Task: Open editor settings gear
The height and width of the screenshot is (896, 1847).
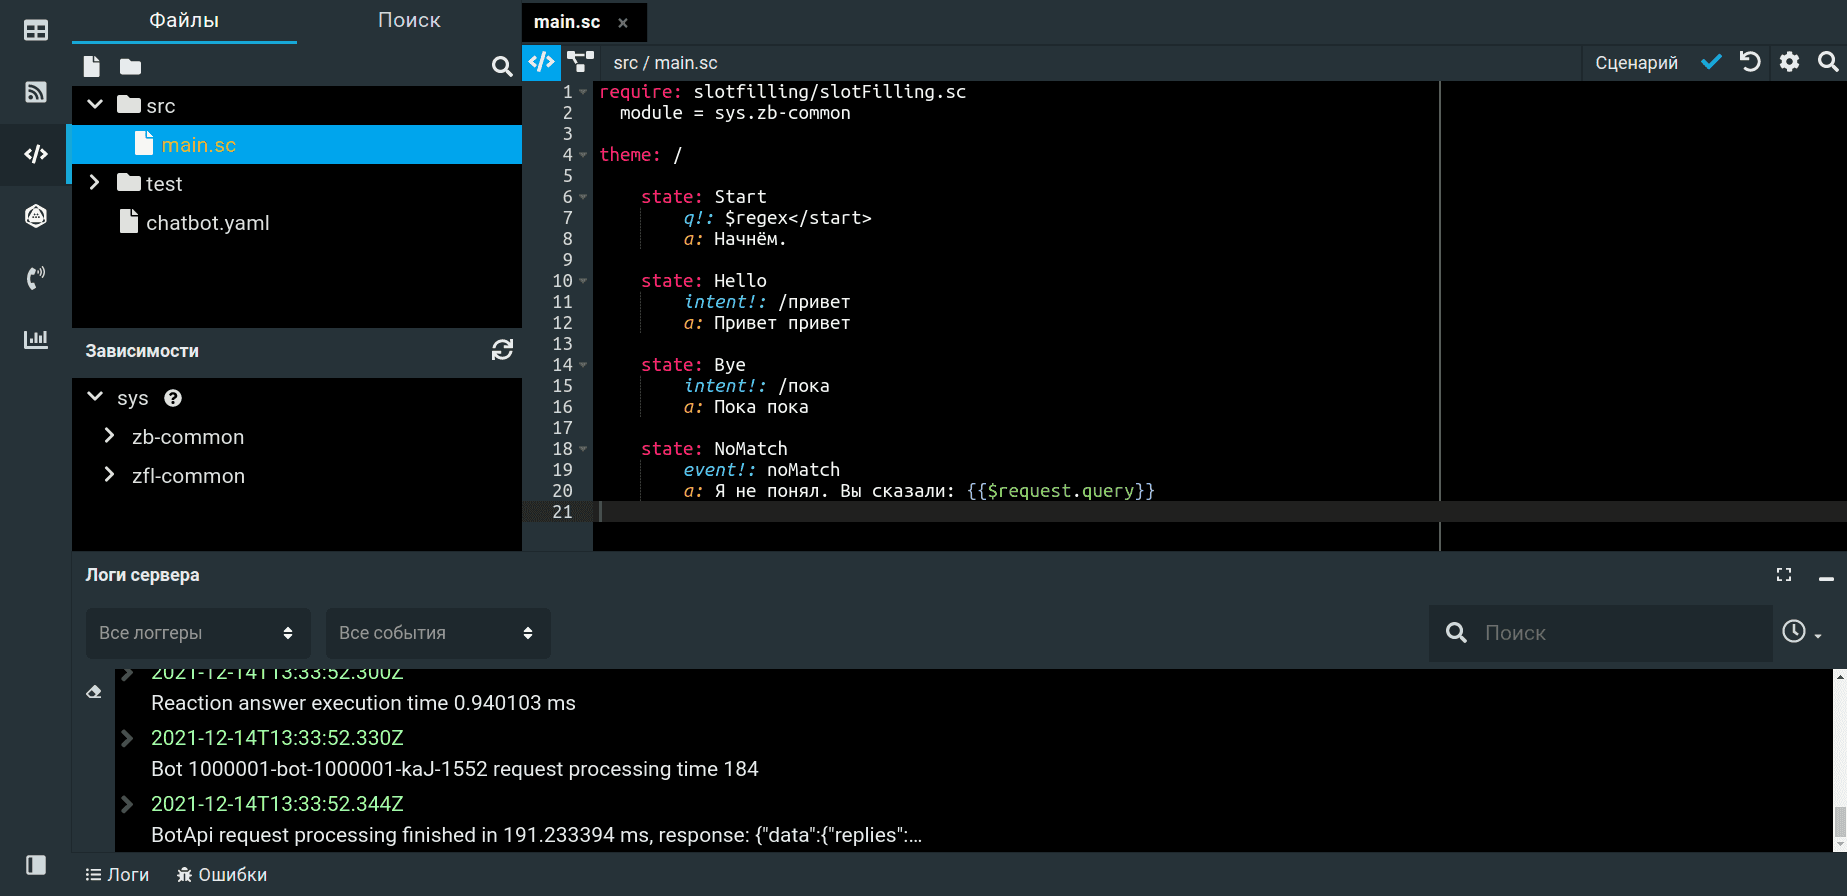Action: (1789, 62)
